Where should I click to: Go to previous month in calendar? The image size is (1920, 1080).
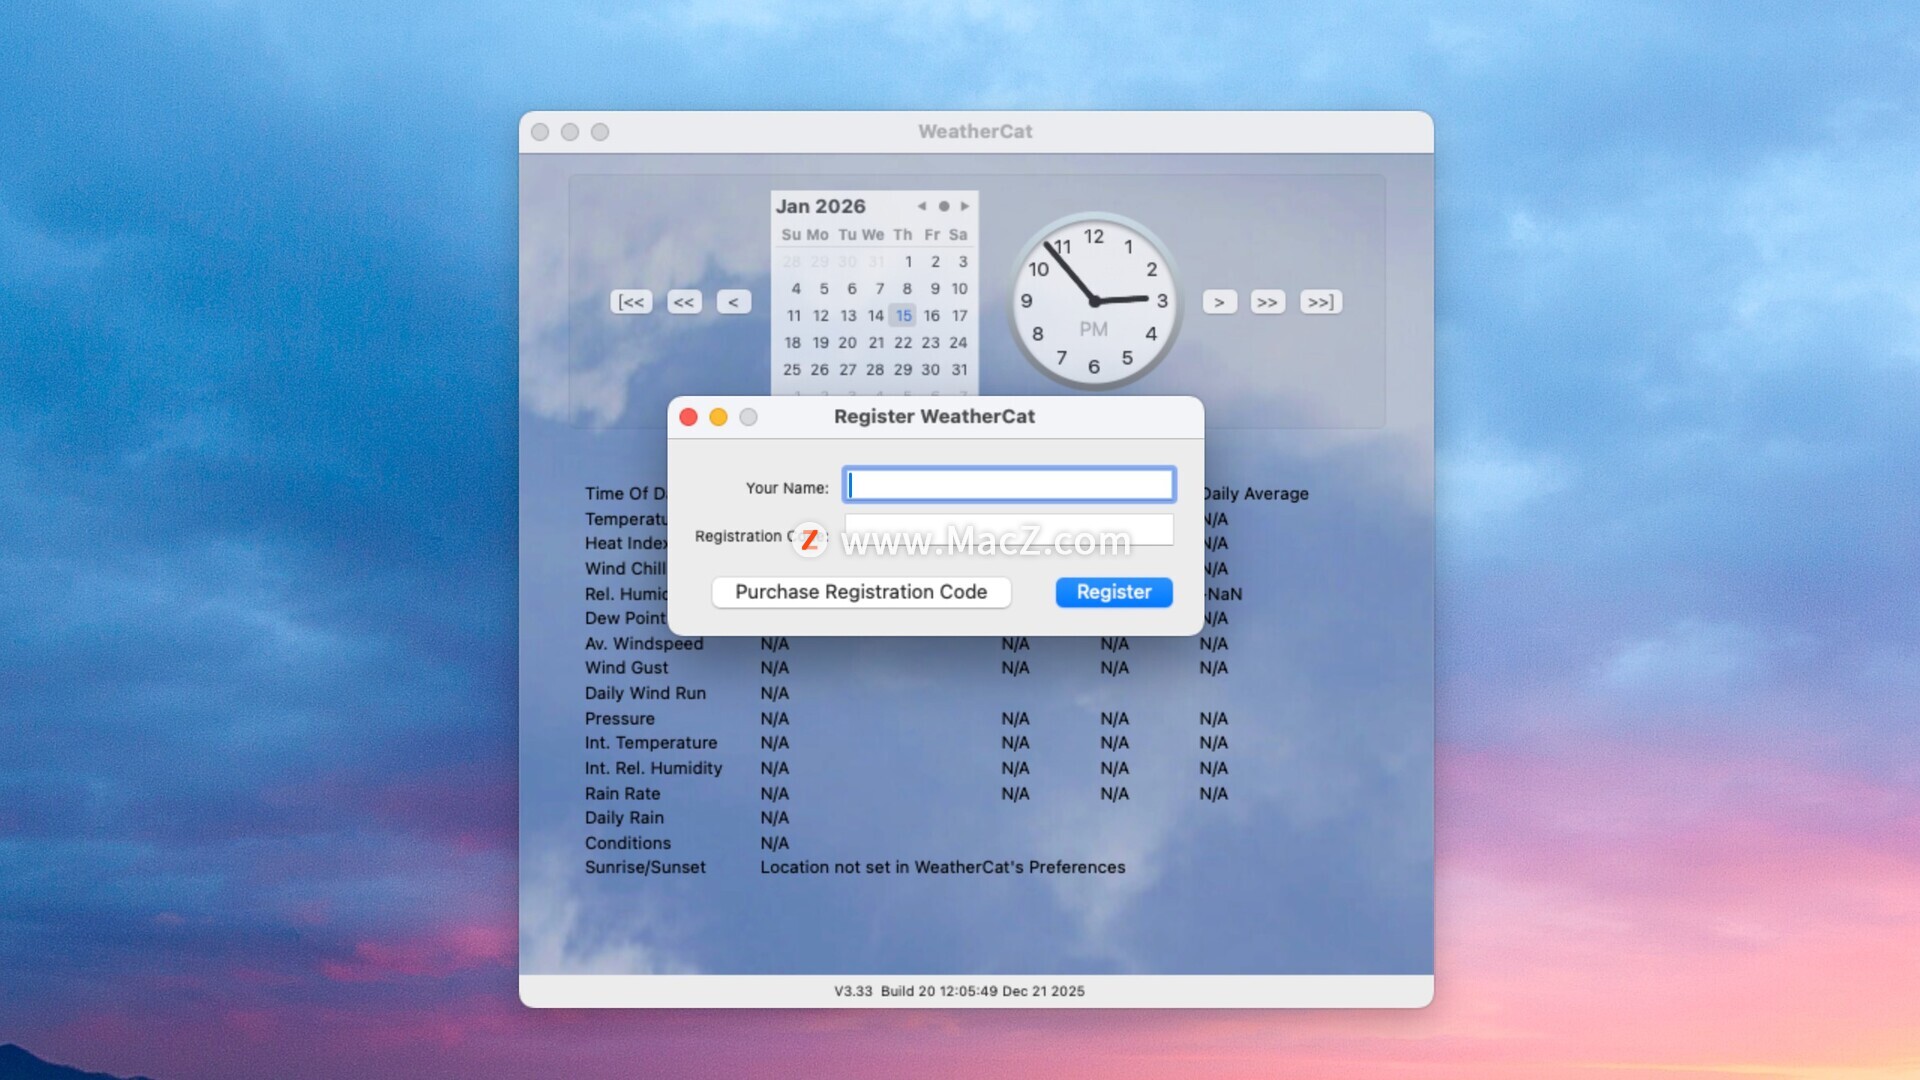pyautogui.click(x=922, y=206)
